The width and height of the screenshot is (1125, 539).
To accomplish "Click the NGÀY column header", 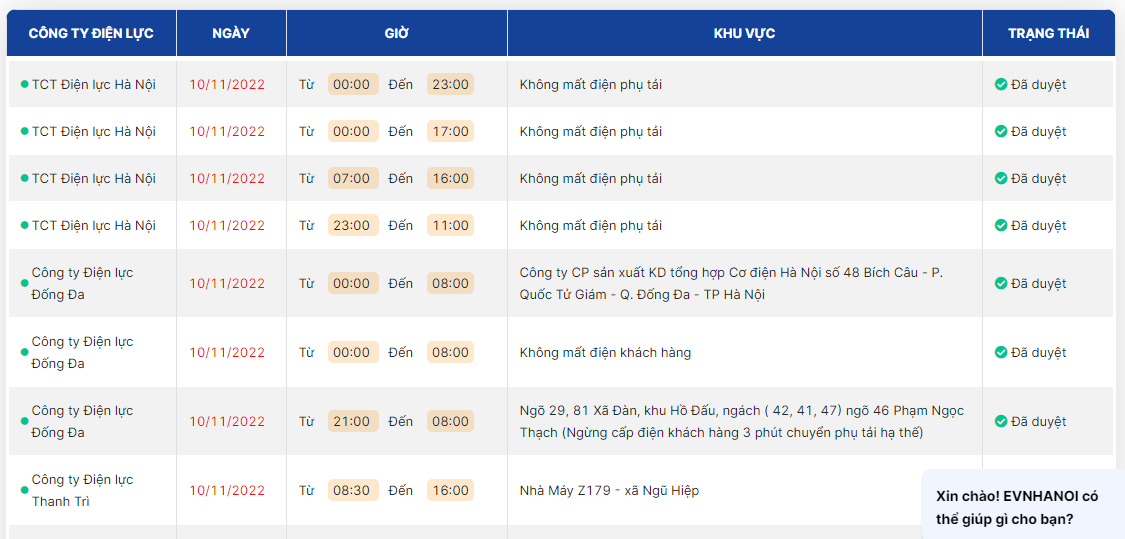I will point(231,34).
